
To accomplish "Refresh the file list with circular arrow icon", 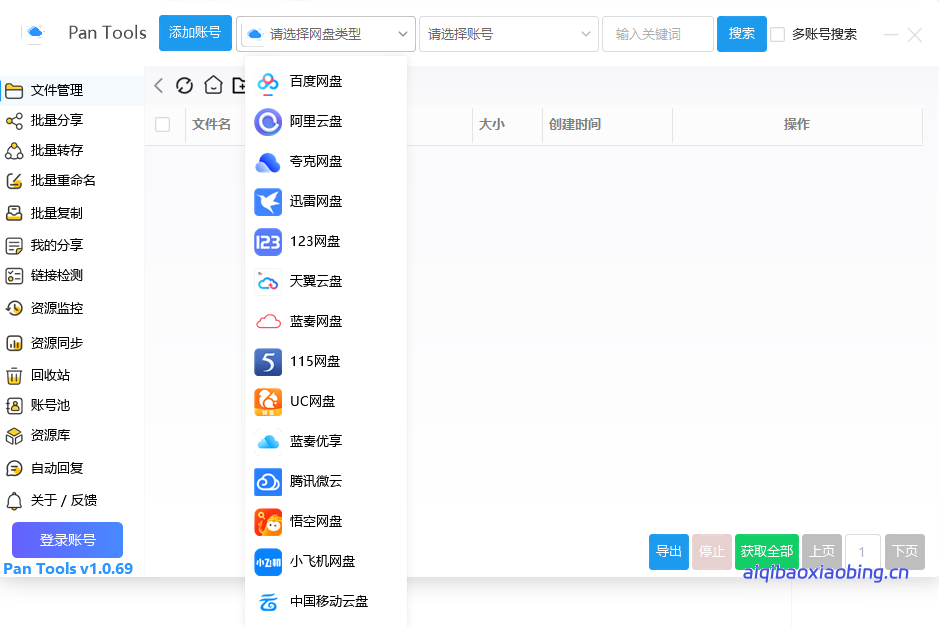I will coord(184,86).
